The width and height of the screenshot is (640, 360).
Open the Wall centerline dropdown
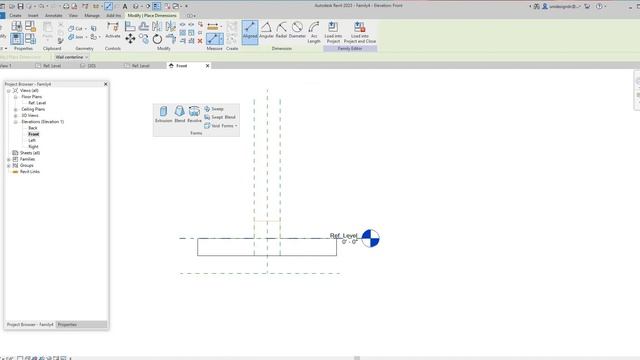[x=71, y=57]
